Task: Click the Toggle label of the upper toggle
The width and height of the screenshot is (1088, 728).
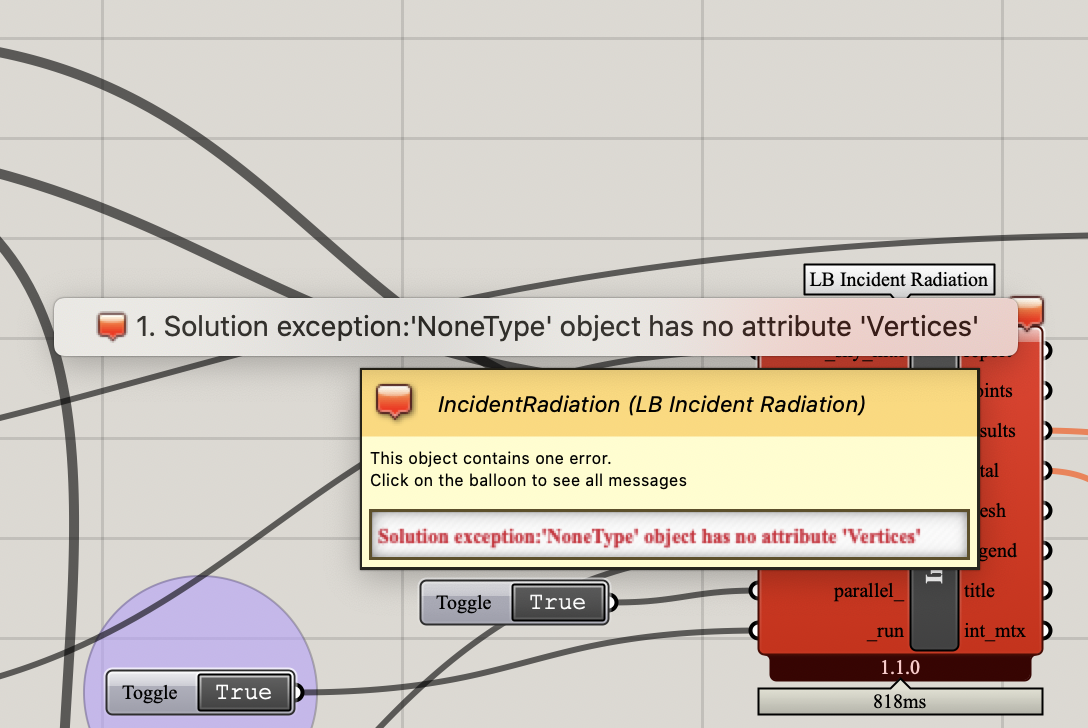Action: [464, 603]
